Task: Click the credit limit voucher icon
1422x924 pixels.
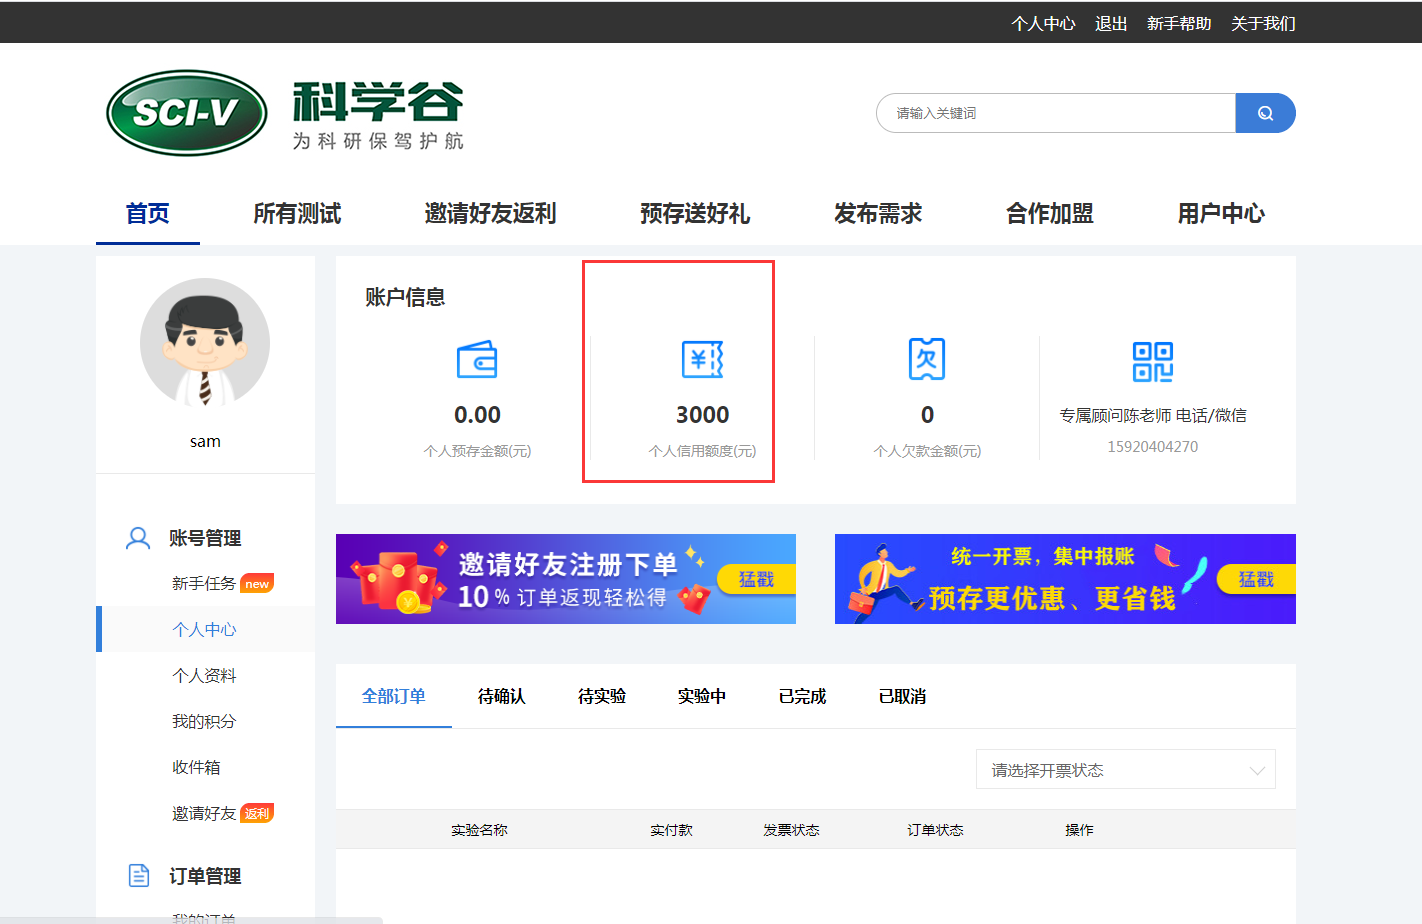Action: click(x=702, y=360)
